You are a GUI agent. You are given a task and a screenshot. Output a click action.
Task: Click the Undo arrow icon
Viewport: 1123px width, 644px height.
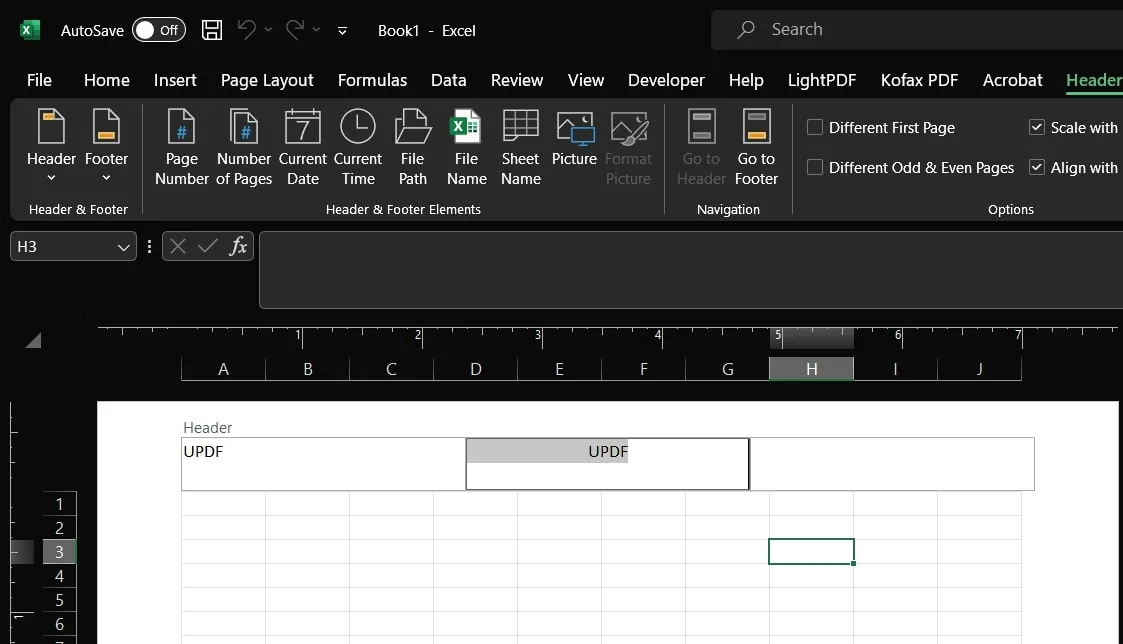247,29
